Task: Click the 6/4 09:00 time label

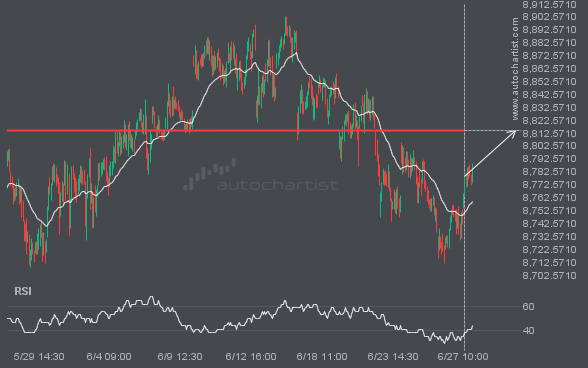Action: point(109,356)
